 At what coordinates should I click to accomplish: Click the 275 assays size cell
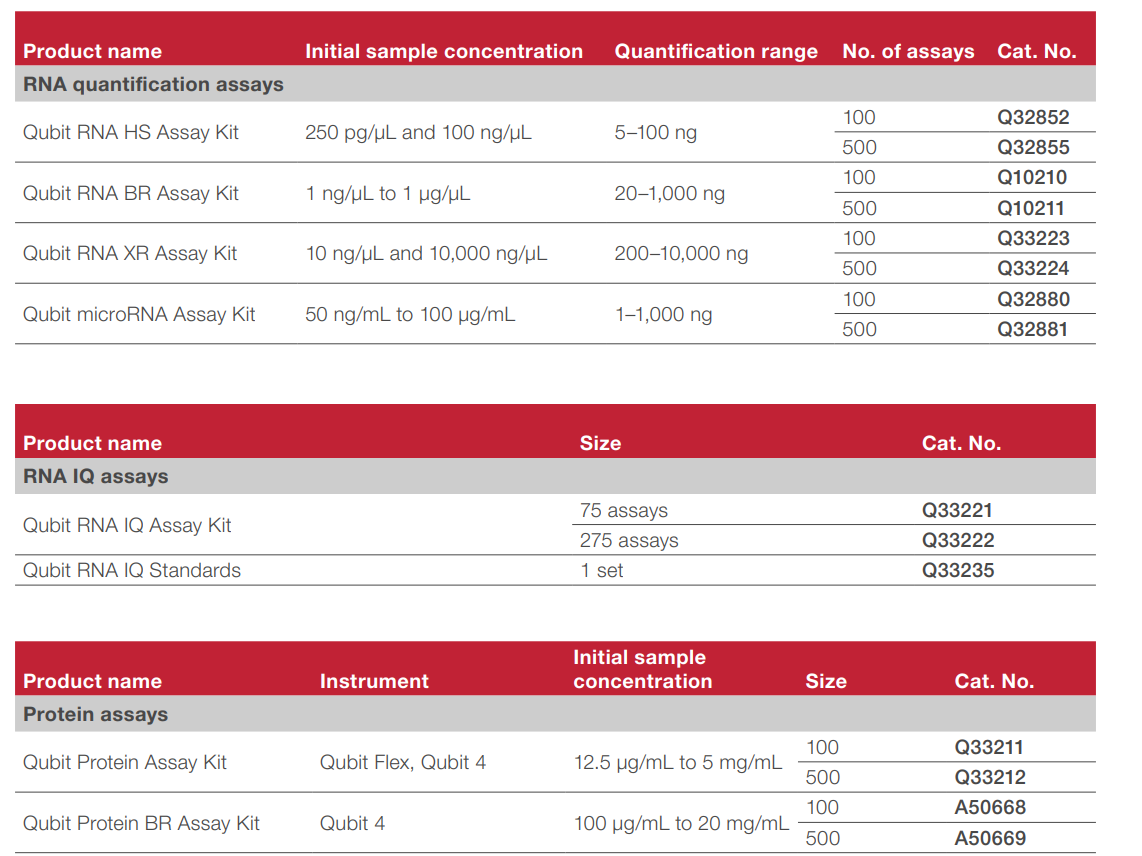point(629,541)
